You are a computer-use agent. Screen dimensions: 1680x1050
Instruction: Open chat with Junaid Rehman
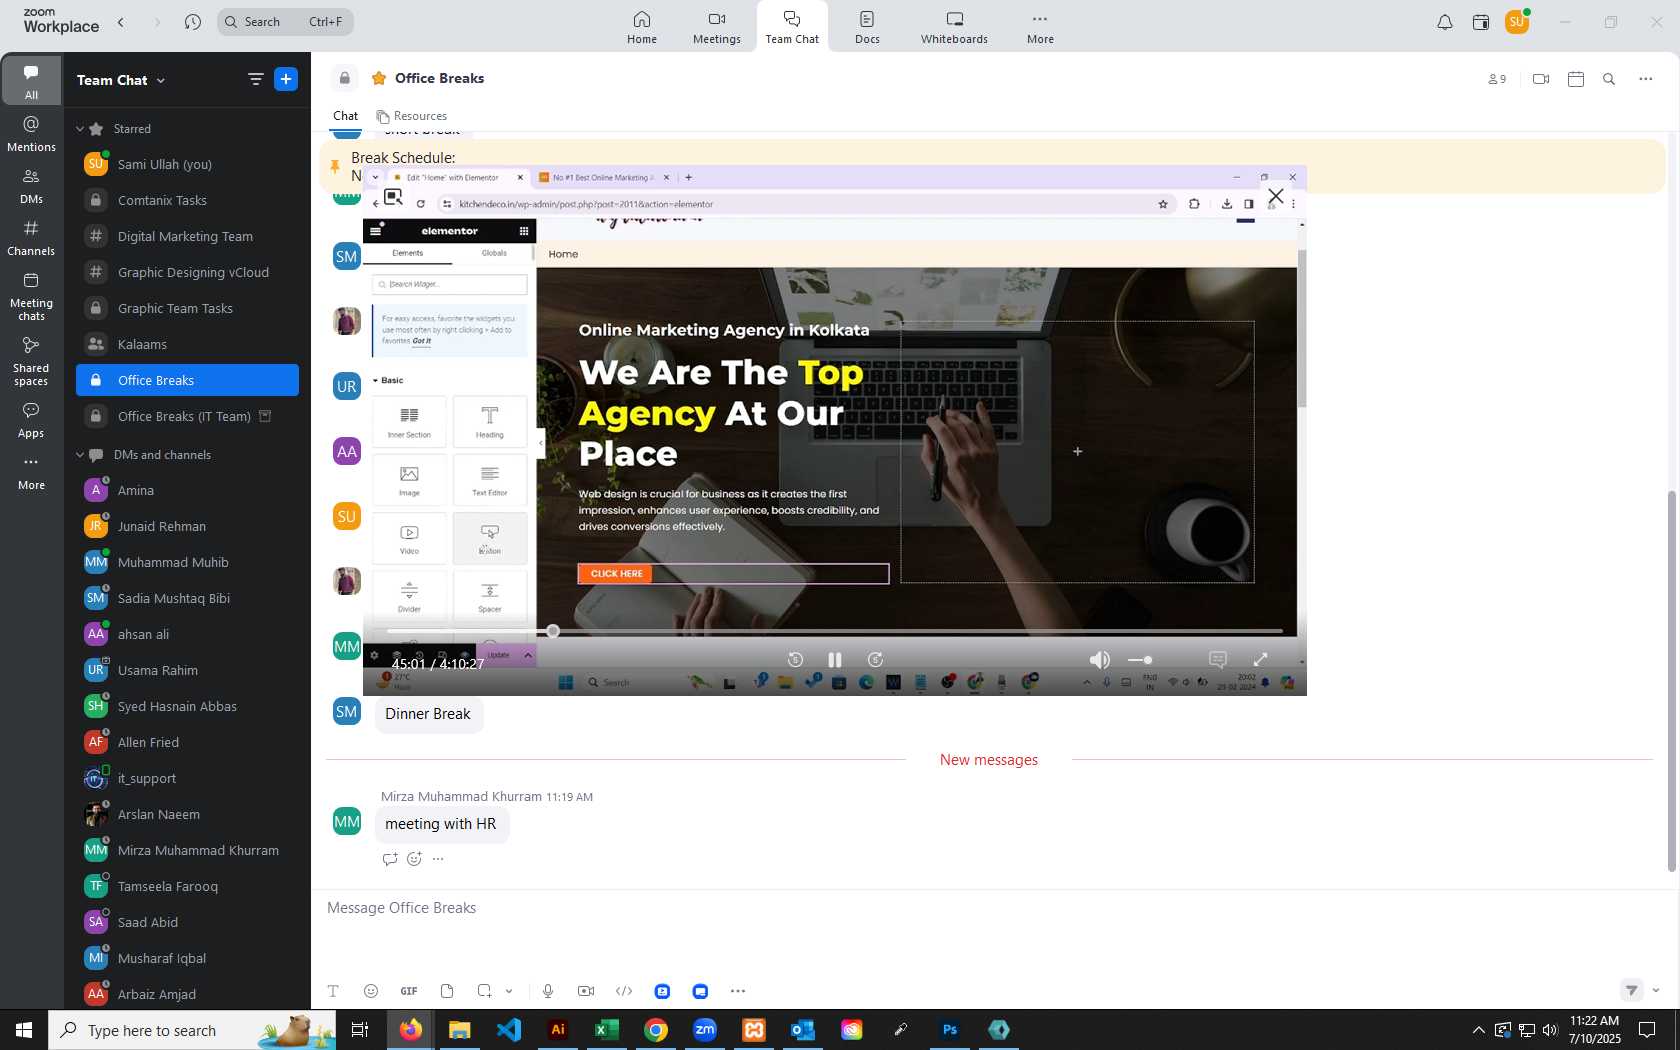coord(187,526)
